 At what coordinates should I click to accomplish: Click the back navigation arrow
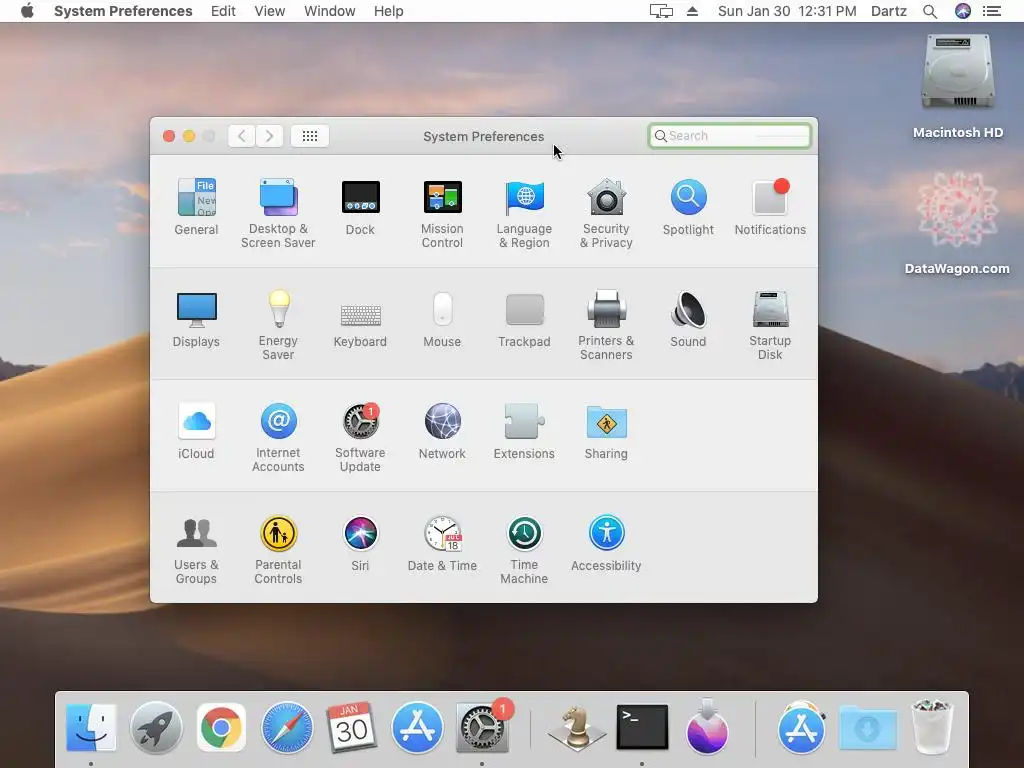click(242, 136)
